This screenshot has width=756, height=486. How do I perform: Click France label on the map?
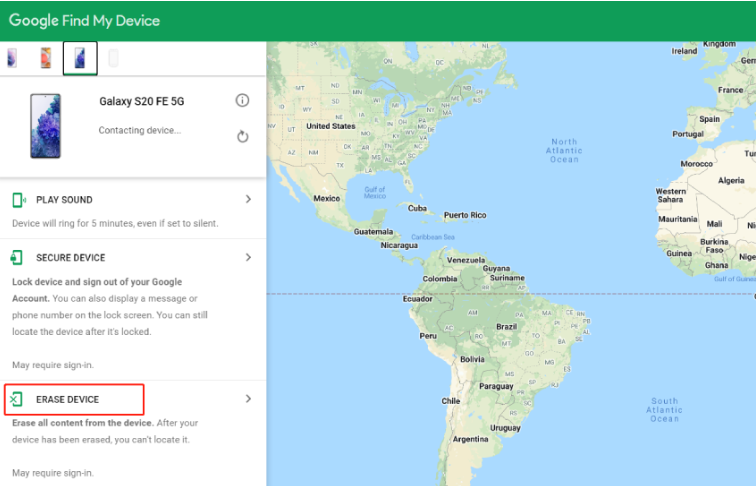click(730, 90)
